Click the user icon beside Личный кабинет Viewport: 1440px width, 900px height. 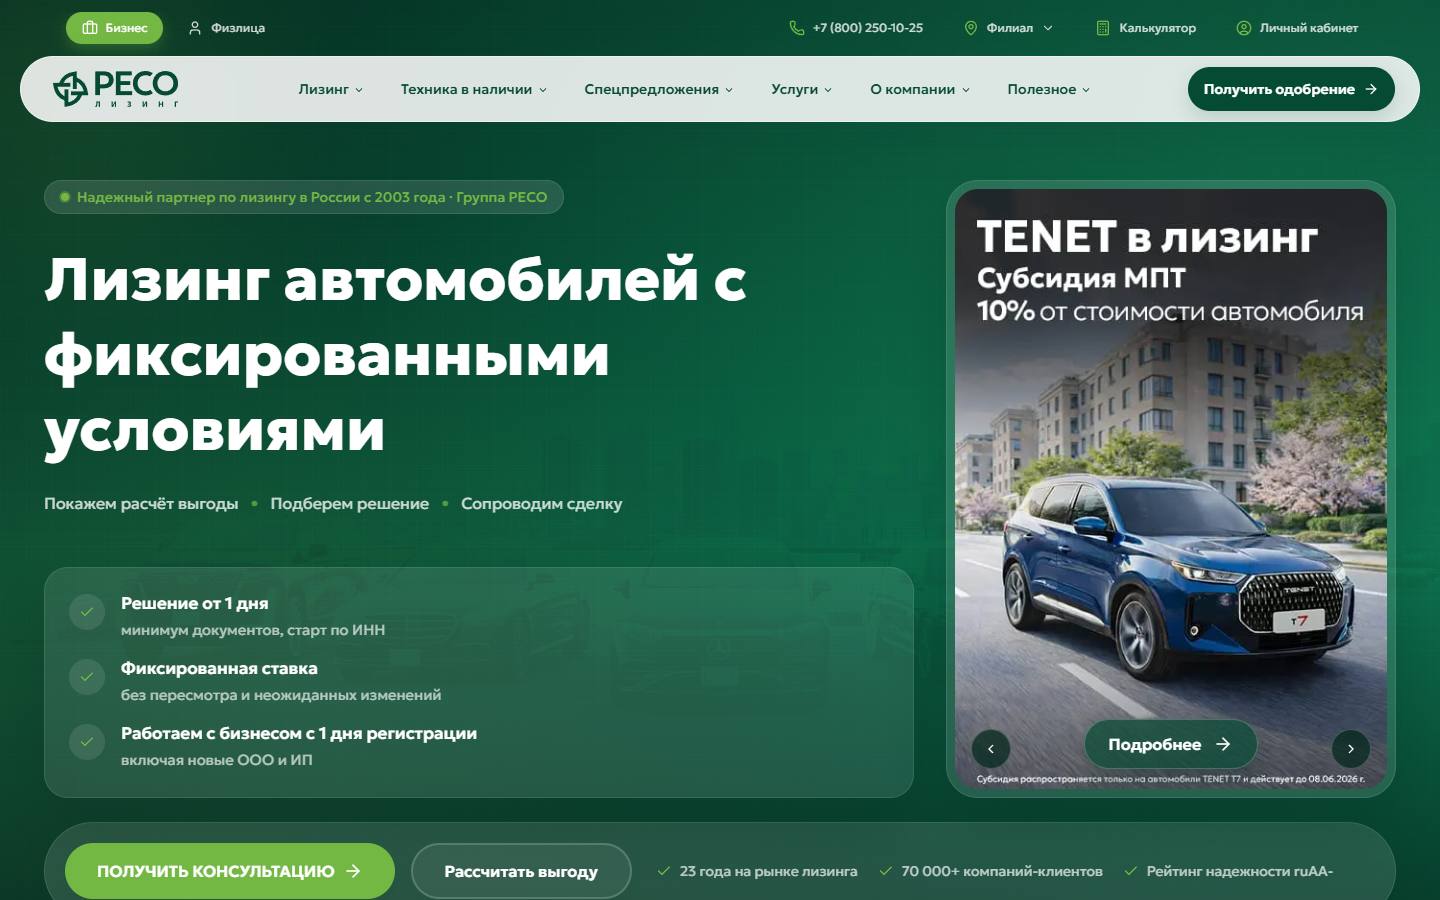1244,28
